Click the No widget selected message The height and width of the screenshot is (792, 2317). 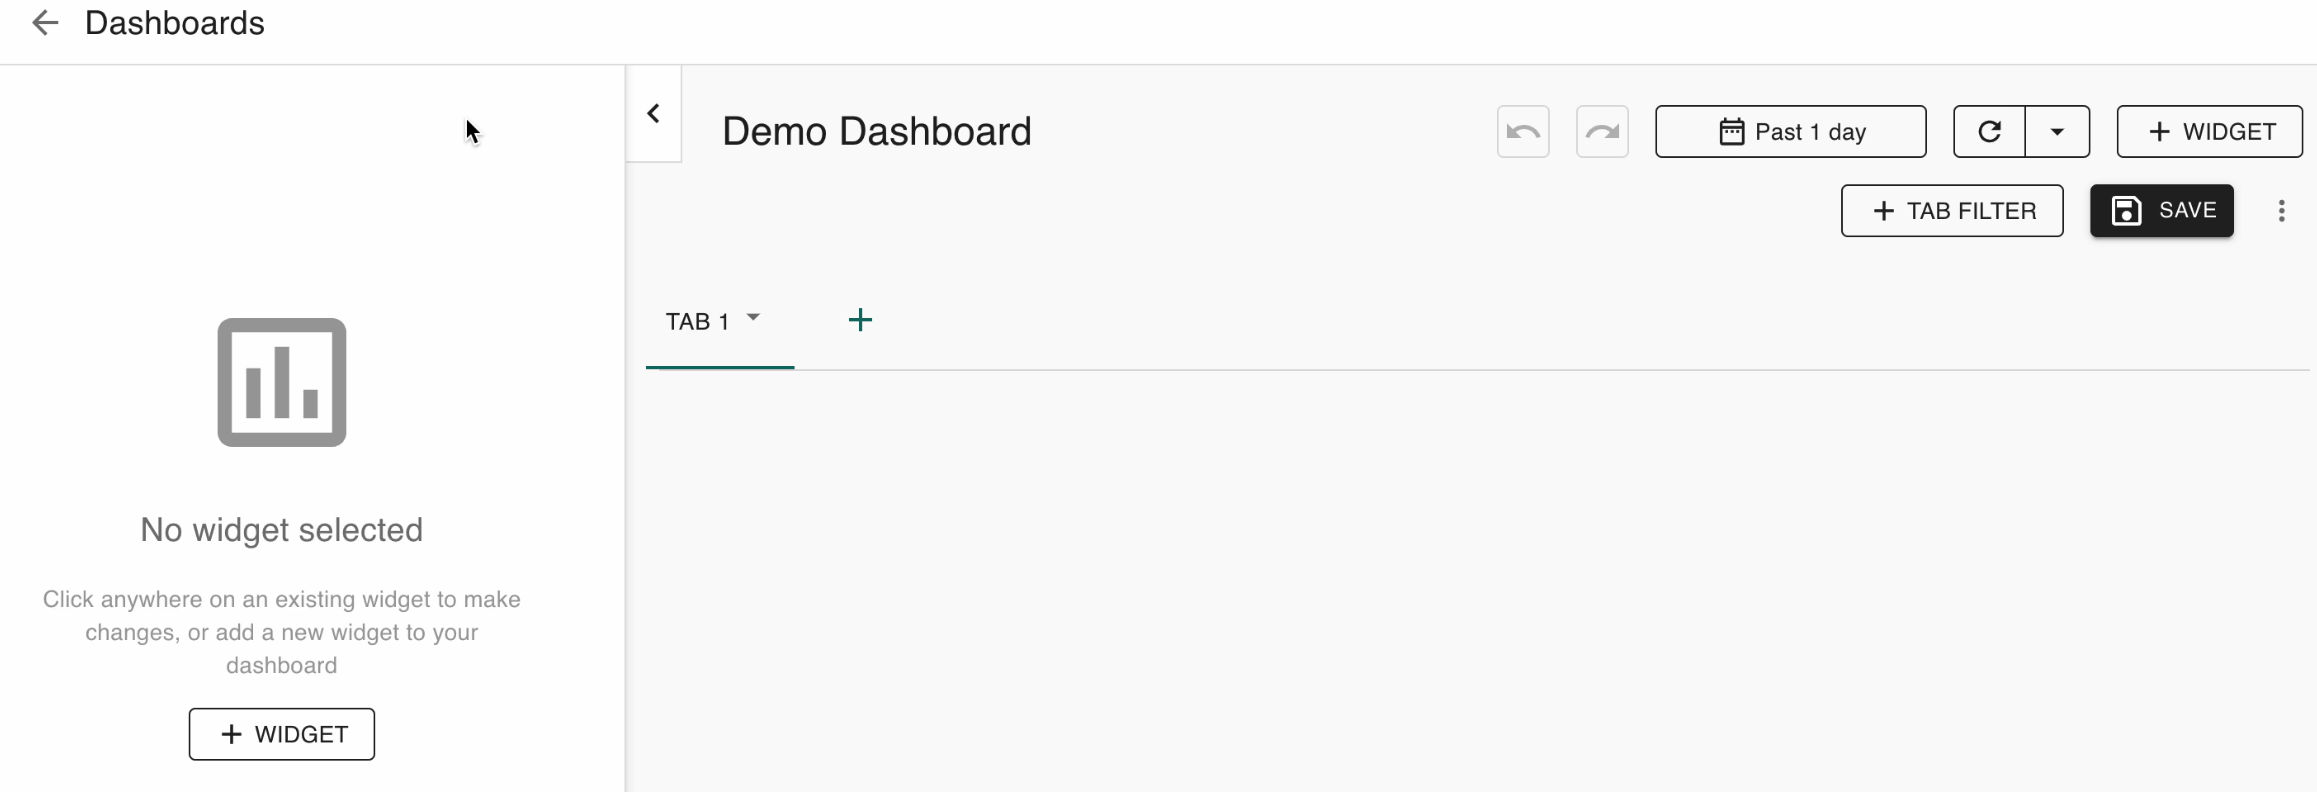(282, 530)
